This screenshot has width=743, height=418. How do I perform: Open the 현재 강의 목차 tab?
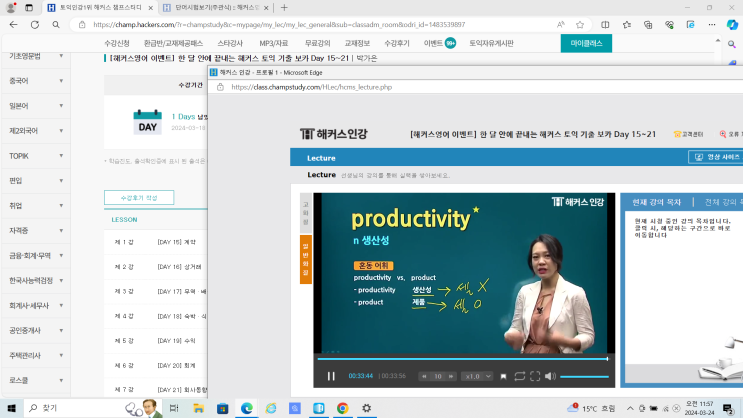[x=656, y=202]
